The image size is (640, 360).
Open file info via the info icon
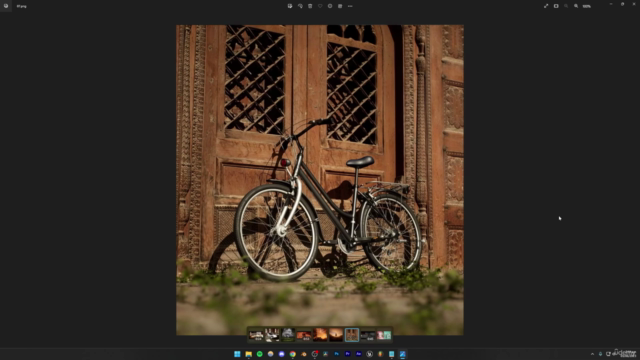click(330, 6)
